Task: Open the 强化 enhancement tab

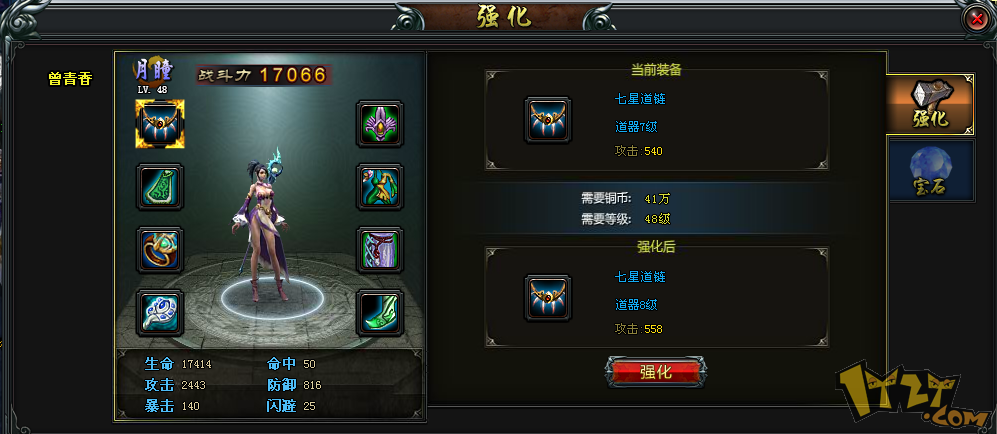Action: click(930, 104)
